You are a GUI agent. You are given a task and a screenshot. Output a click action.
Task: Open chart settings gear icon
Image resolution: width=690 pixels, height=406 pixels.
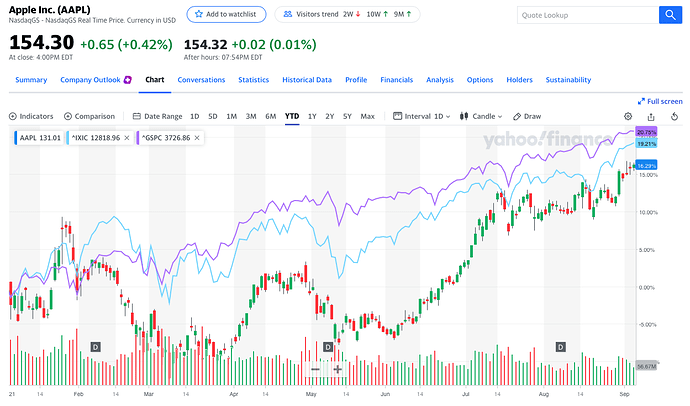point(628,116)
